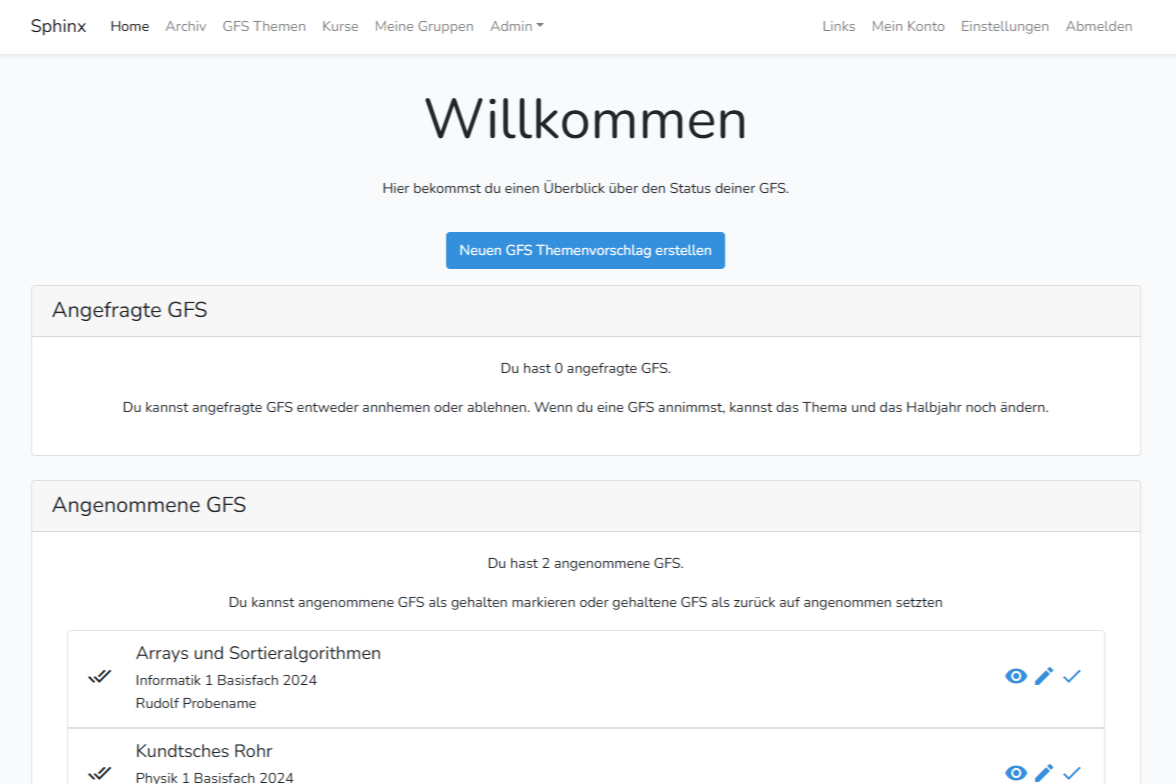Mark Arrays und Sortieralgorithmen as gehalten
The height and width of the screenshot is (784, 1176).
point(1072,676)
